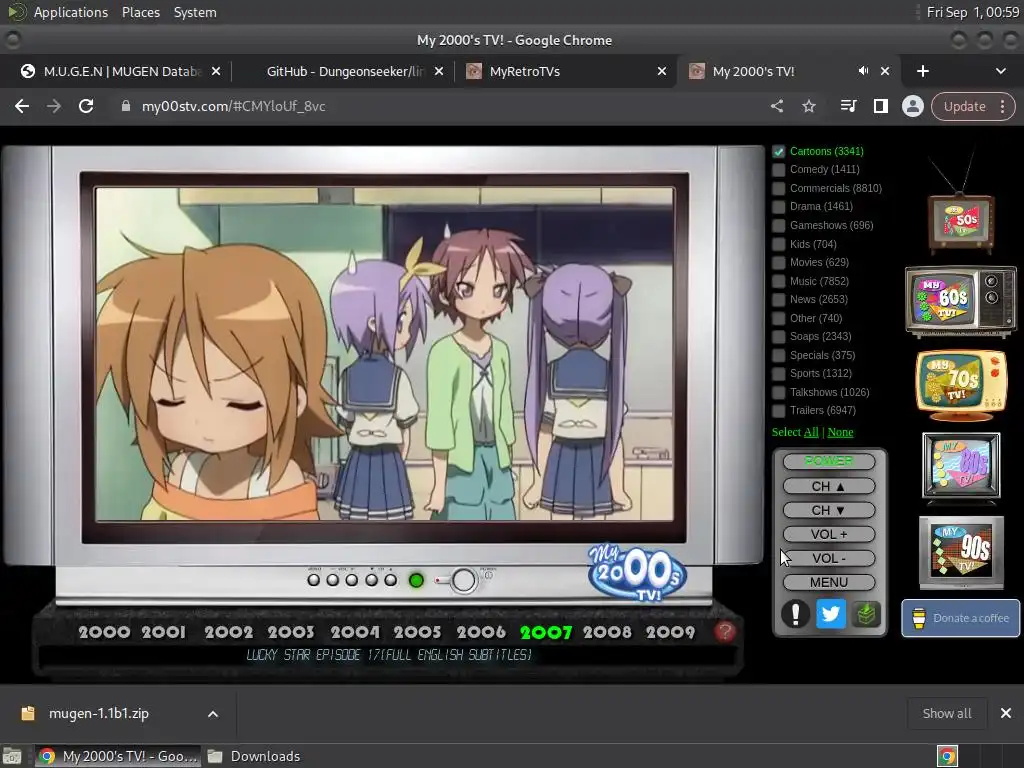Check the Gameshows category
The image size is (1024, 768).
[x=778, y=225]
